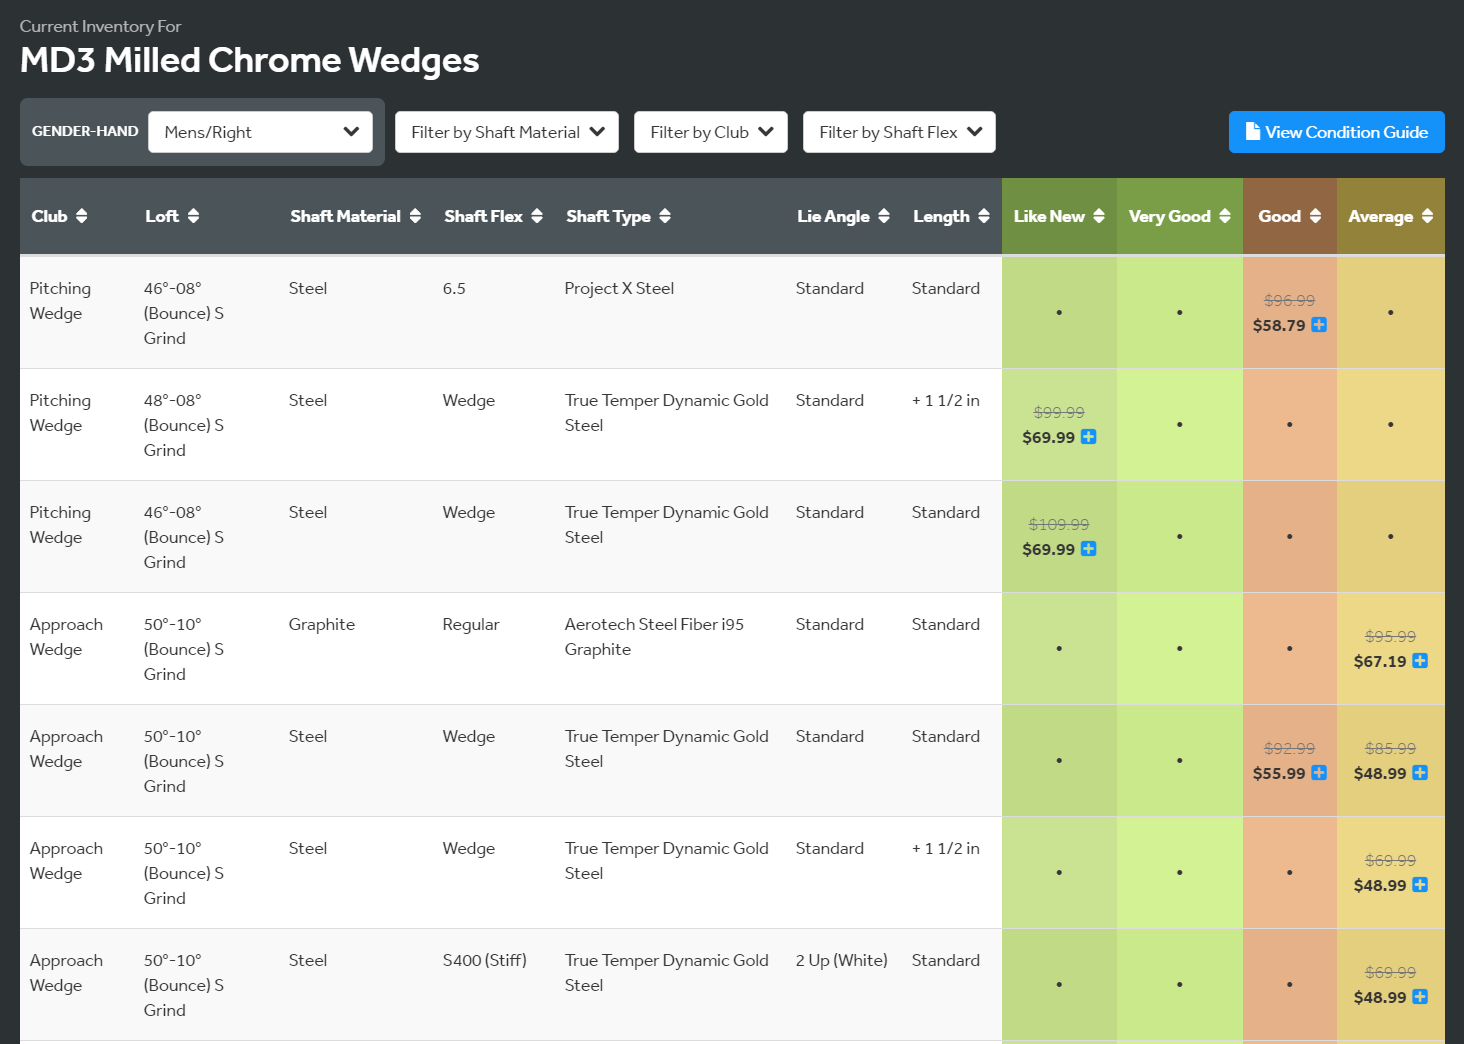Click plus icon beside $55.99 Good price
Image resolution: width=1464 pixels, height=1044 pixels.
(1319, 773)
